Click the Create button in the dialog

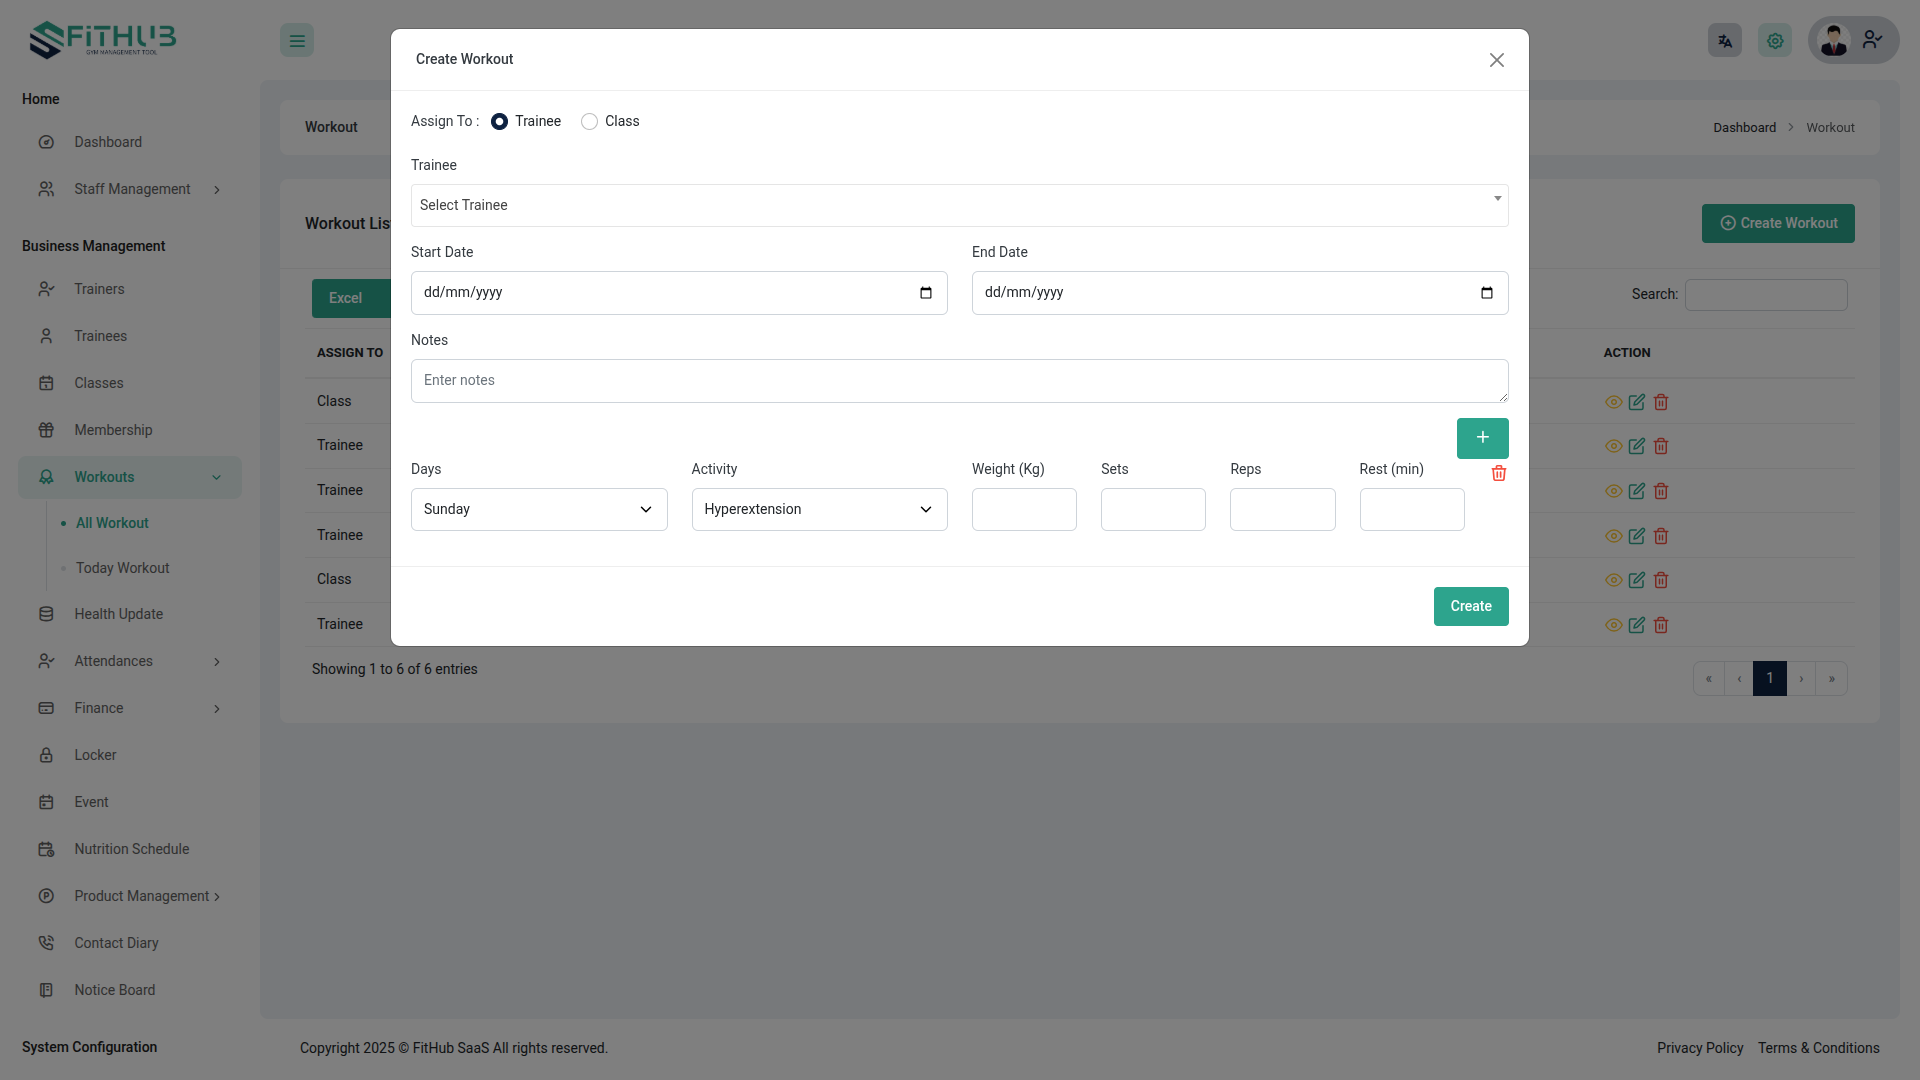point(1470,606)
